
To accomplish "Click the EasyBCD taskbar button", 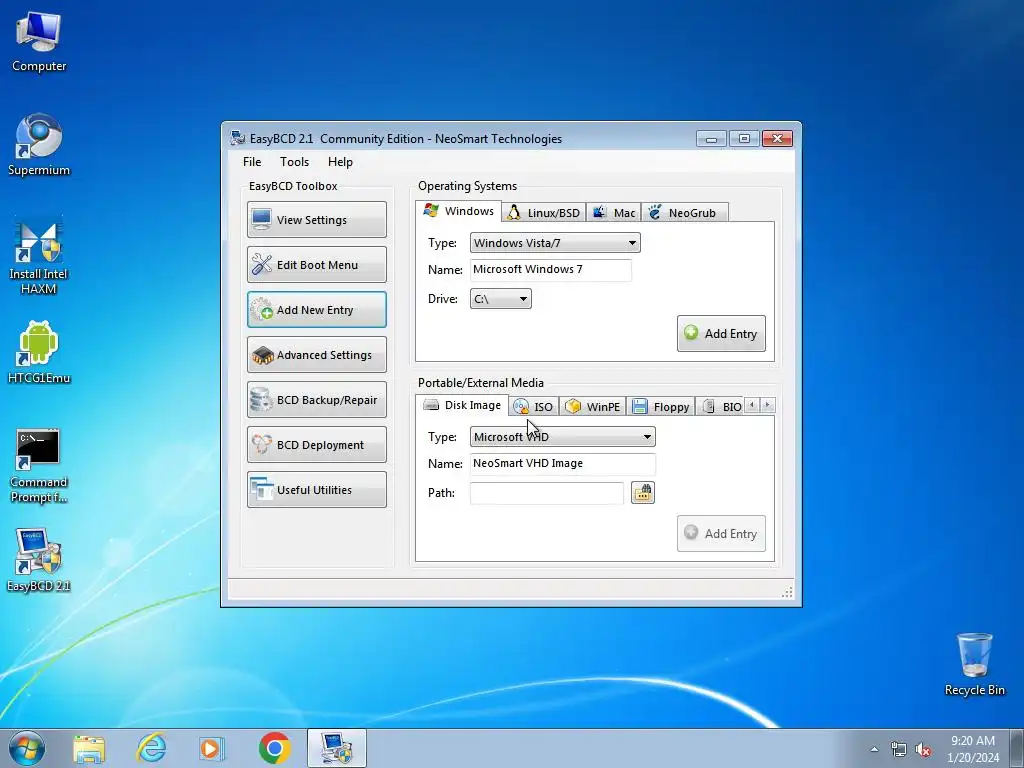I will [x=336, y=748].
